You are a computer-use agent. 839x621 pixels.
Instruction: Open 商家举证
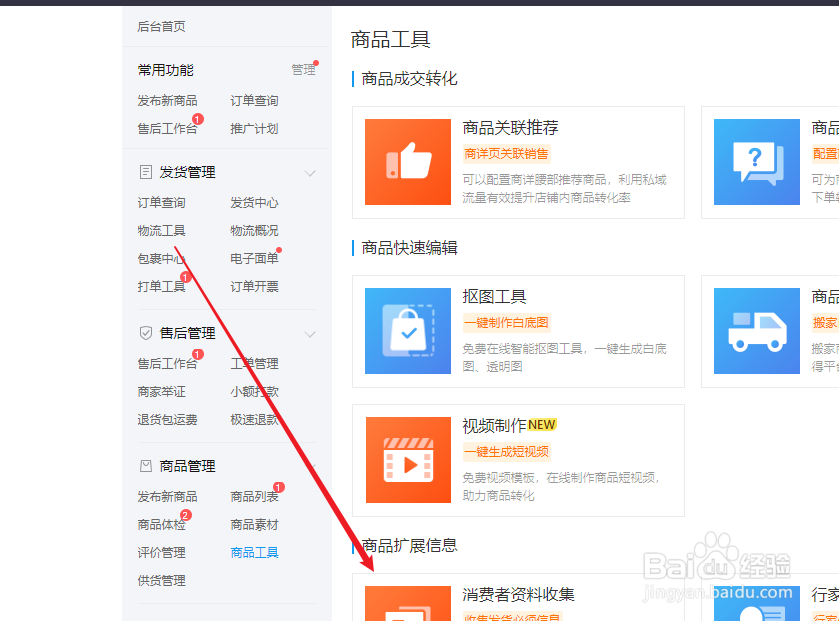(162, 392)
